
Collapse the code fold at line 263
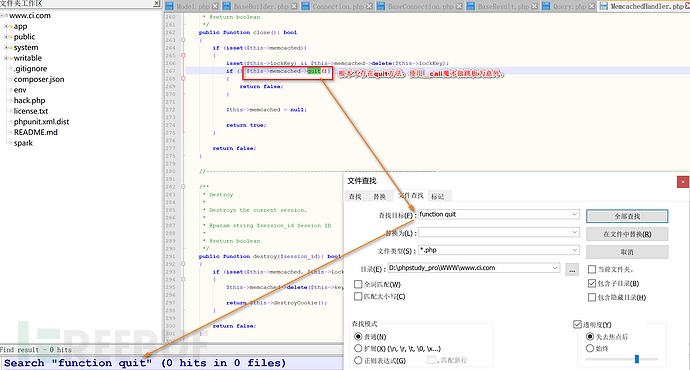[183, 40]
